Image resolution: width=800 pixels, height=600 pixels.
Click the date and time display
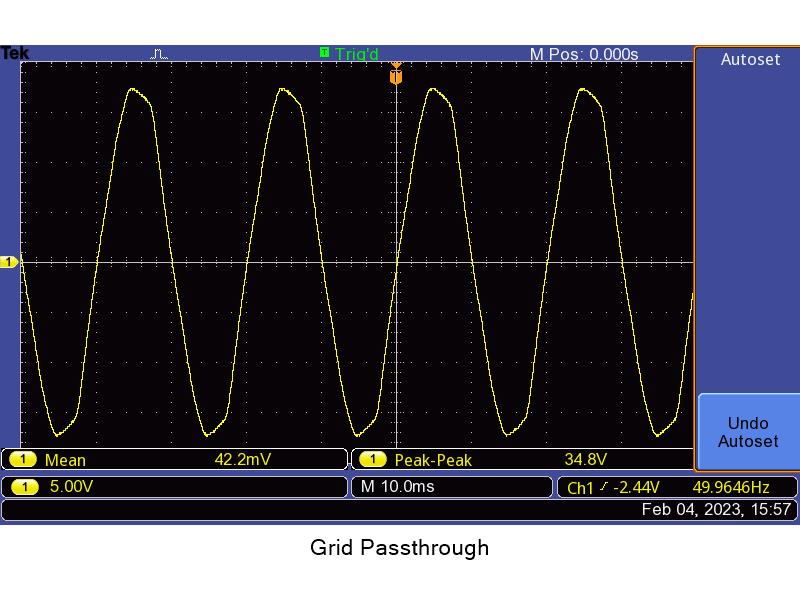pos(716,509)
